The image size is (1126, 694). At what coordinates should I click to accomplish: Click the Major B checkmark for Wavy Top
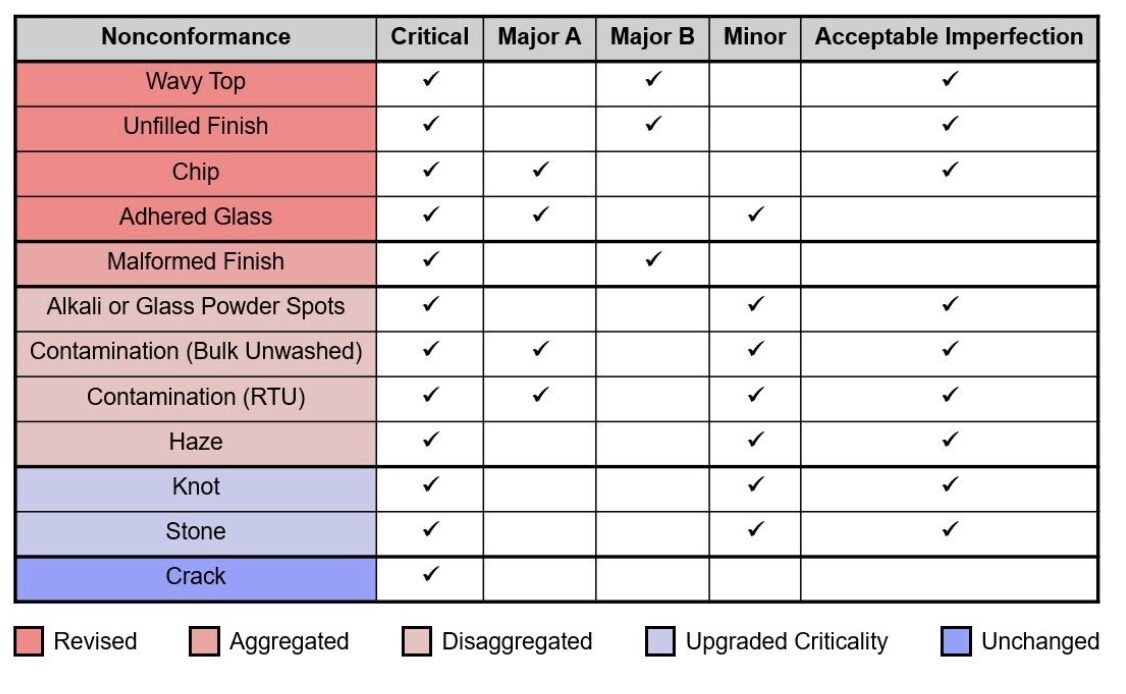click(x=653, y=79)
